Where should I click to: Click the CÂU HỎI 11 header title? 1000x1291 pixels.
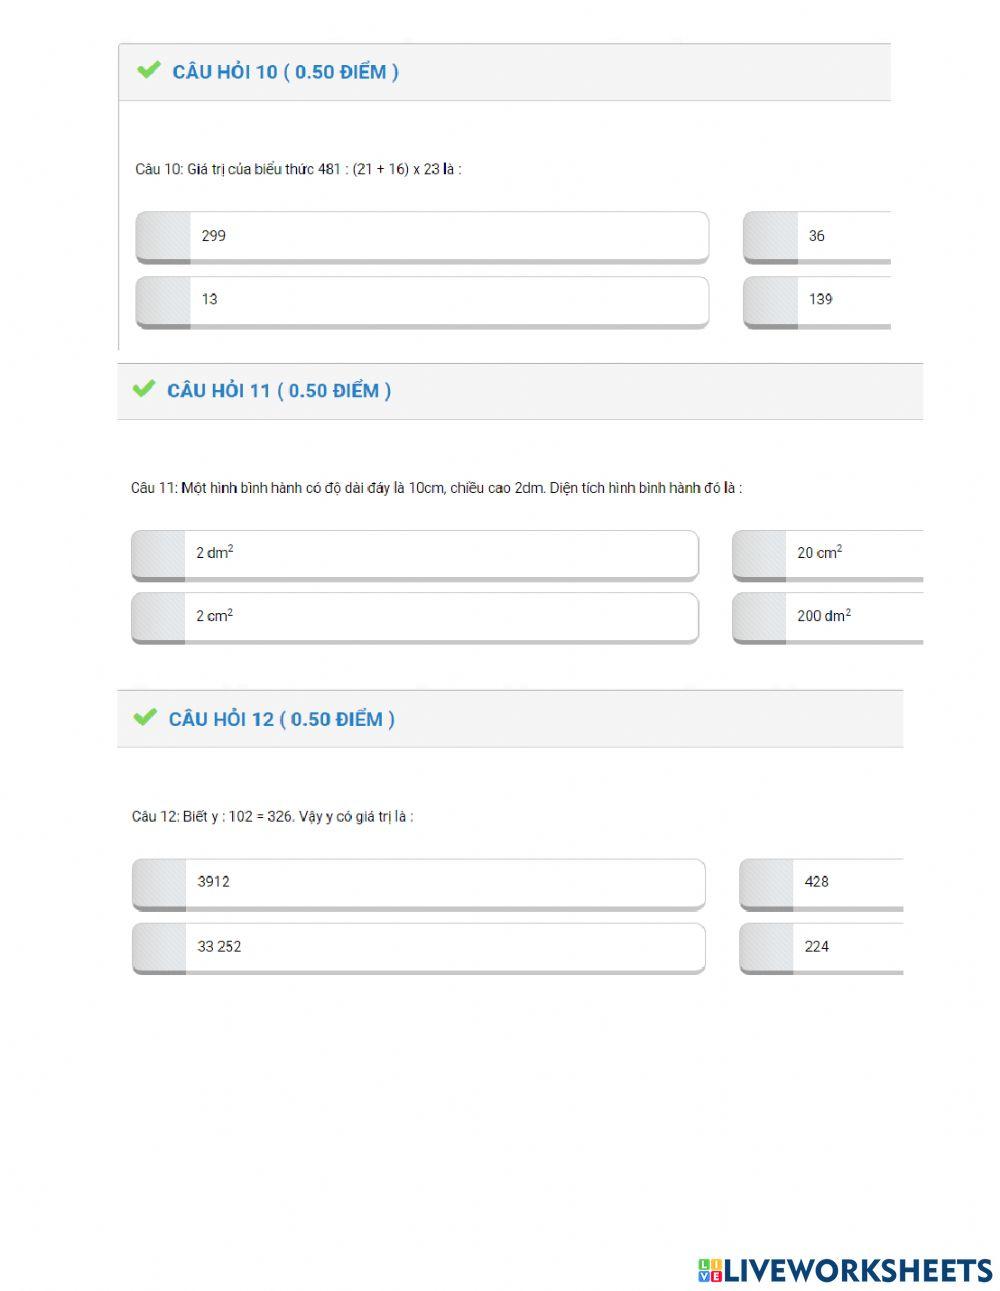coord(279,391)
